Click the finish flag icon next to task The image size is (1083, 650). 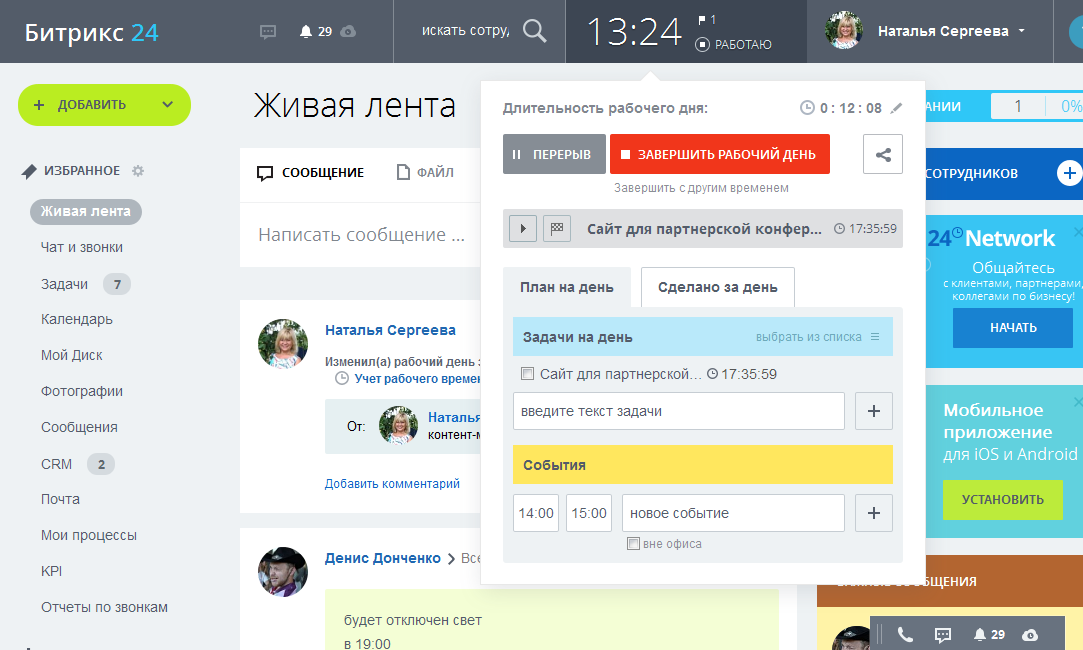(x=556, y=228)
